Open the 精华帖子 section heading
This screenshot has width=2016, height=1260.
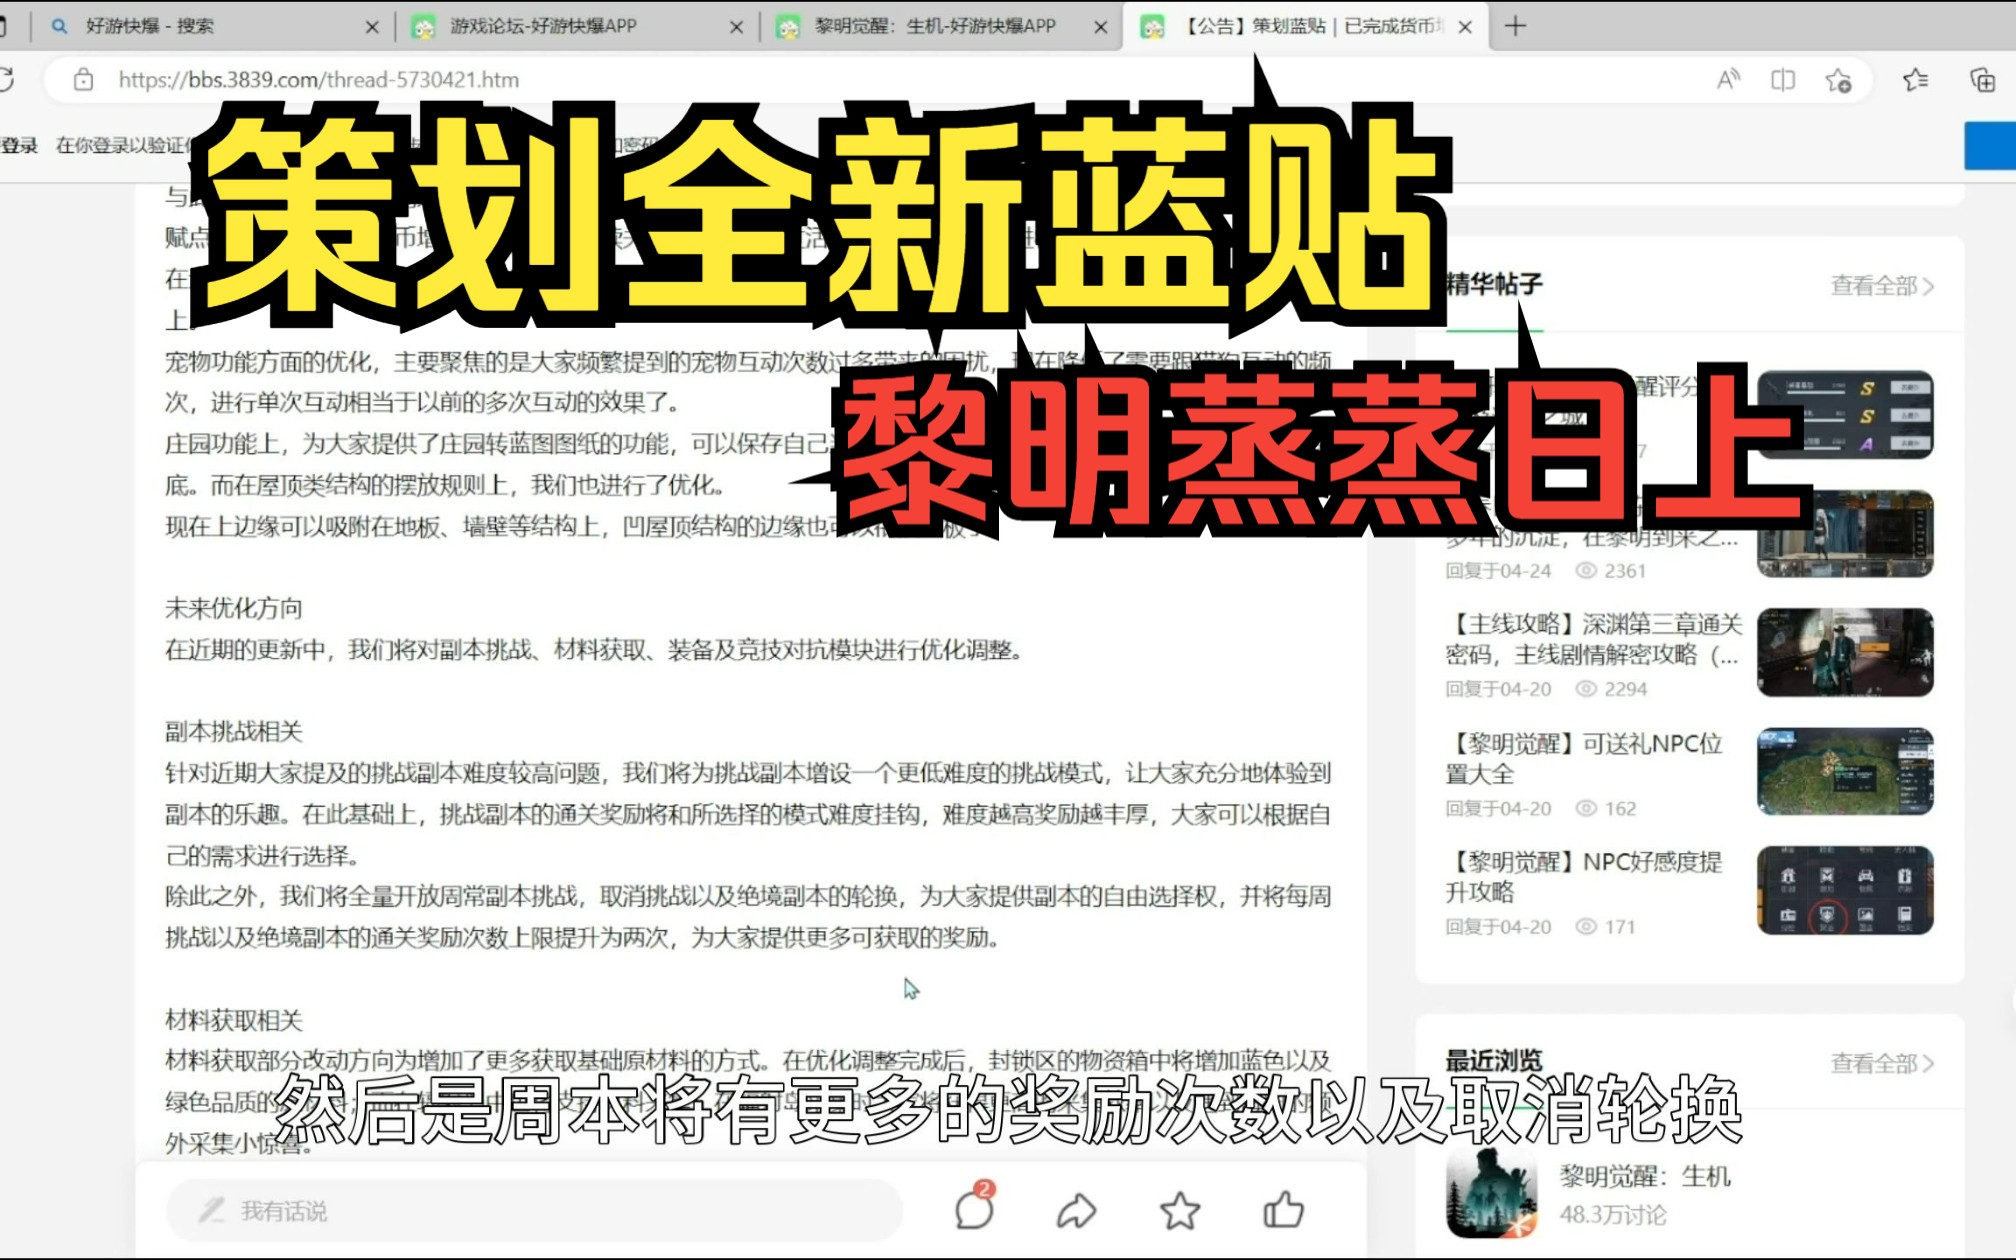1494,285
